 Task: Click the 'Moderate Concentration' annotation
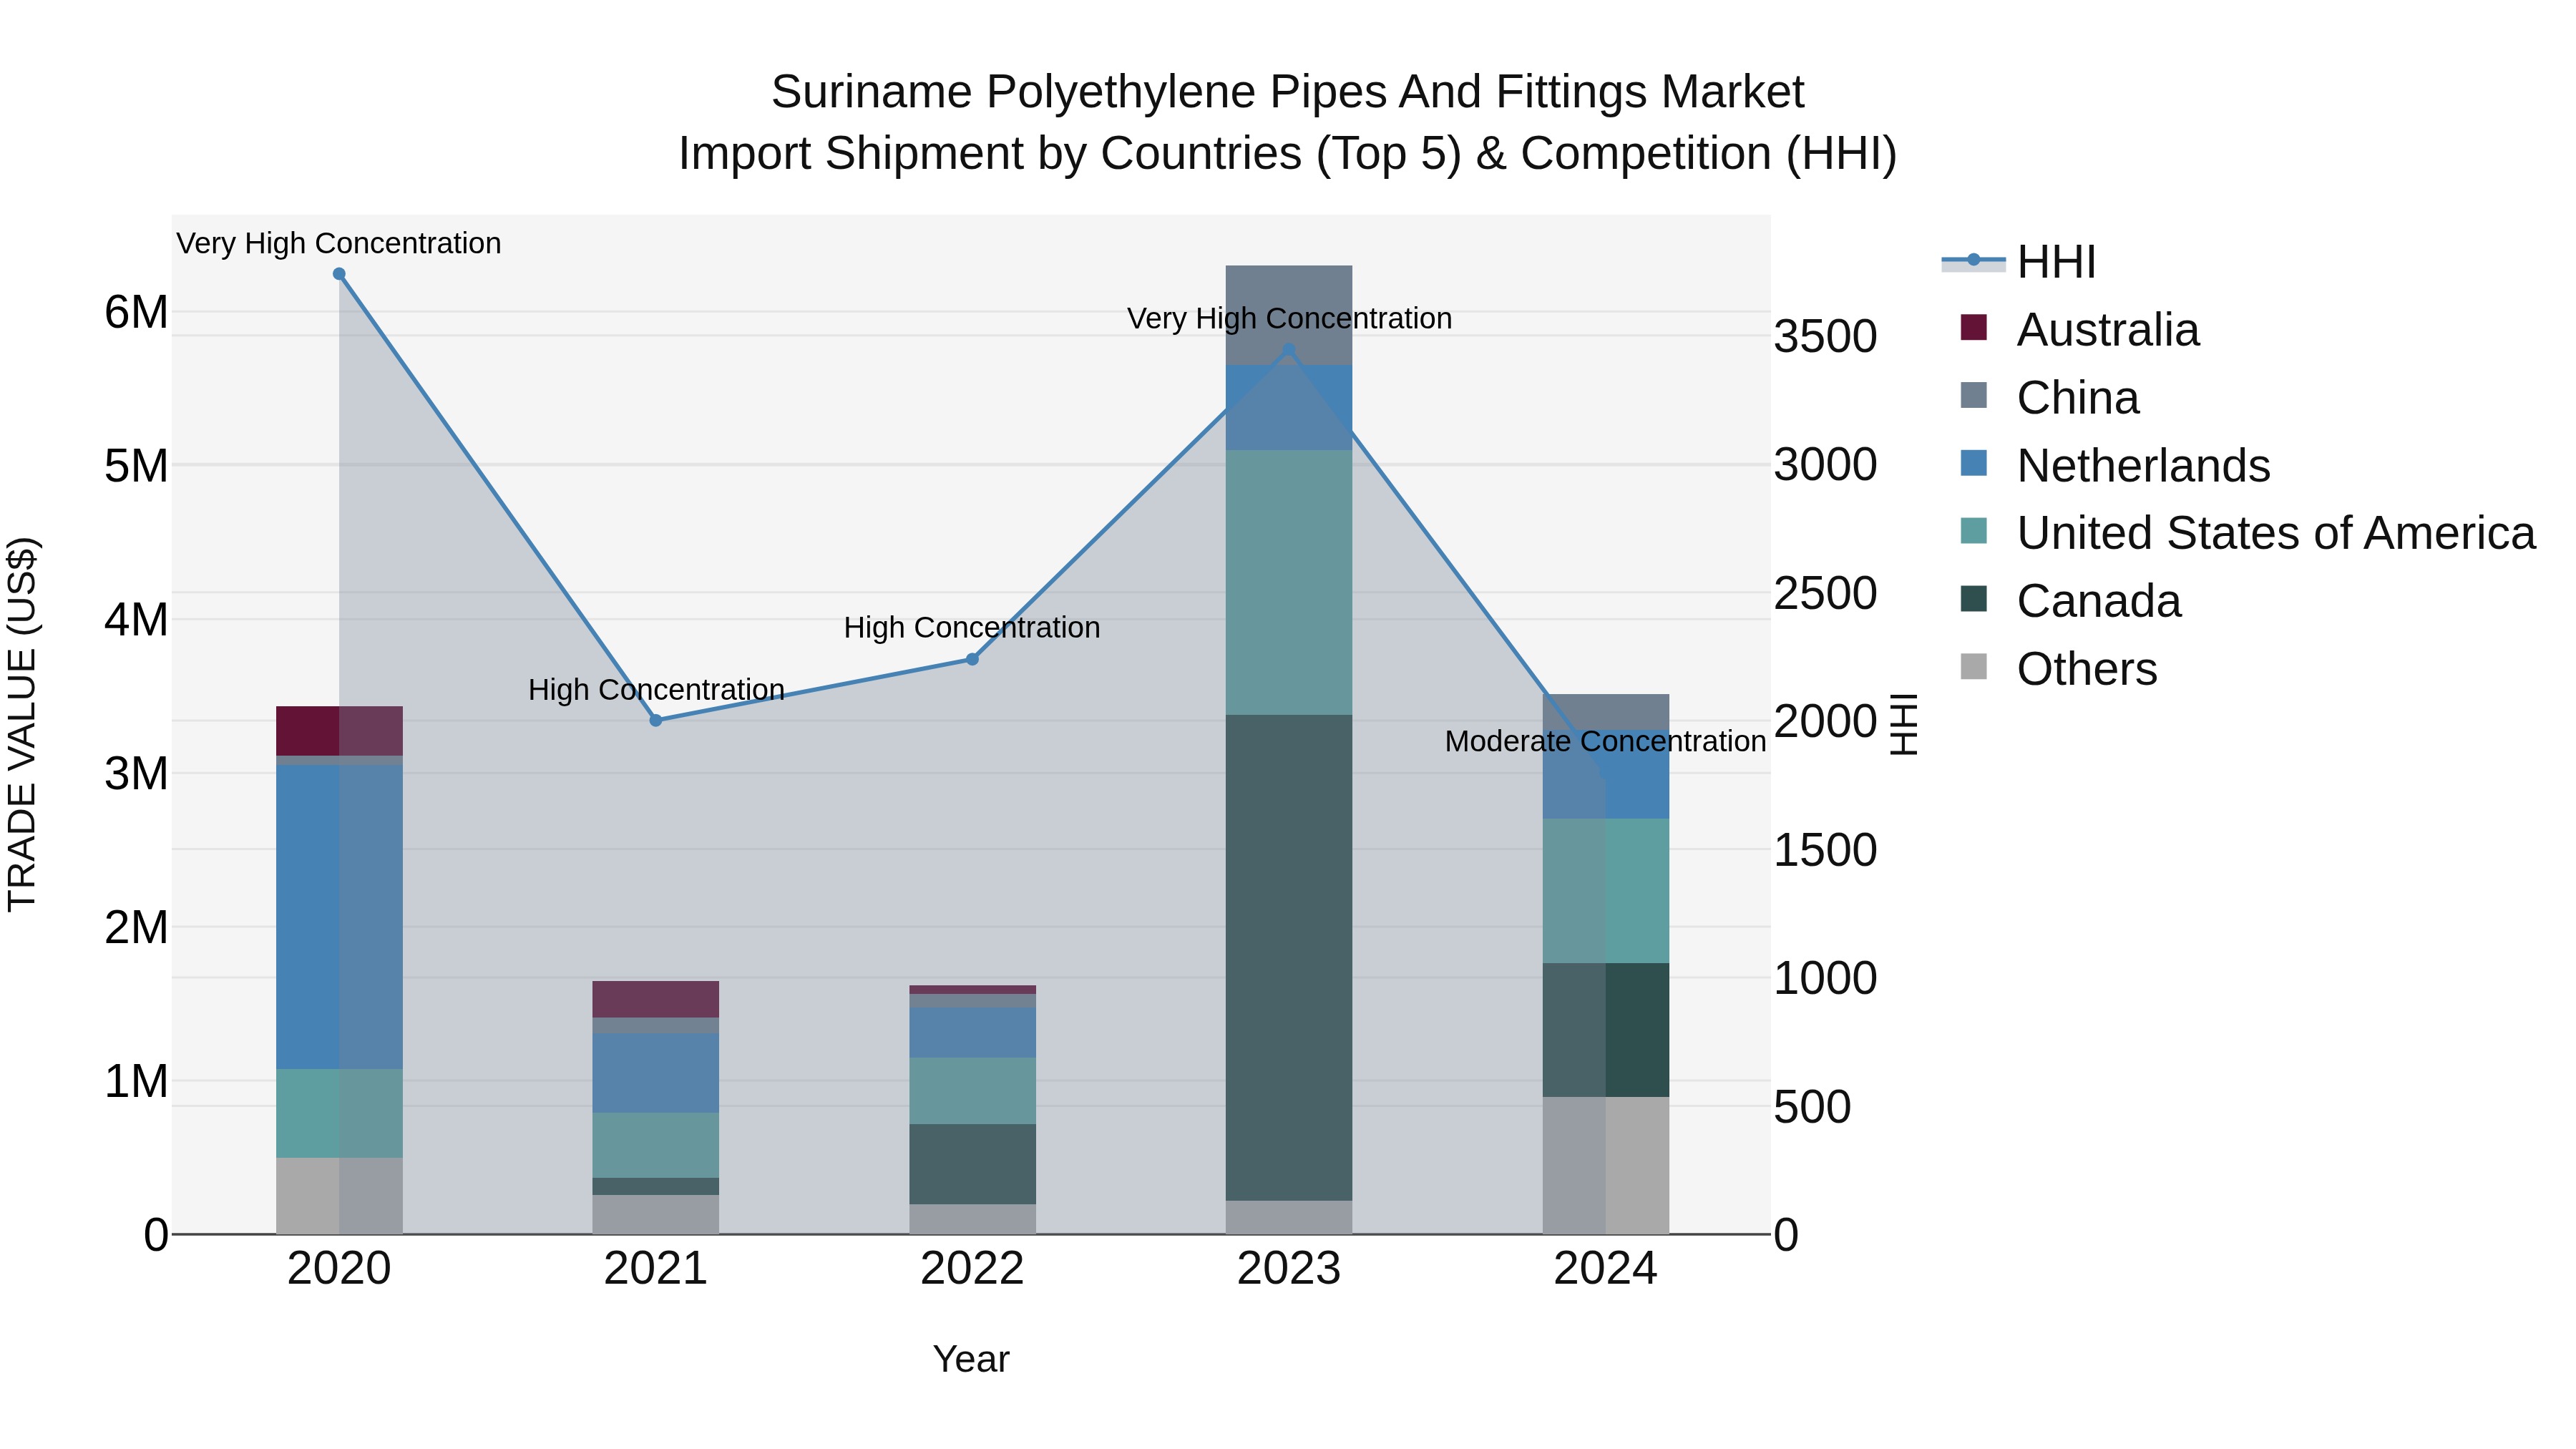click(1606, 741)
